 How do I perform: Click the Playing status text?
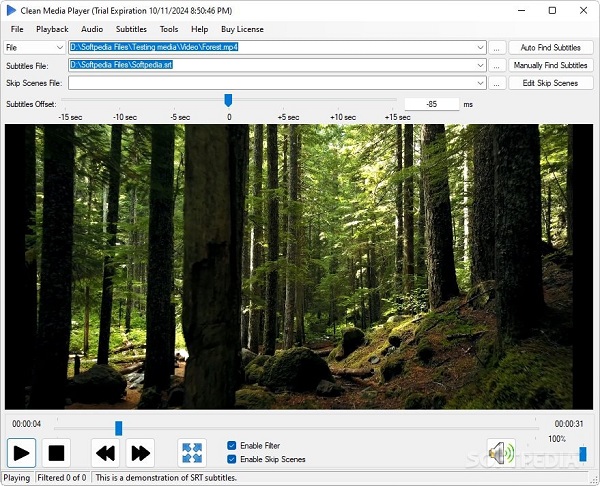[x=17, y=478]
